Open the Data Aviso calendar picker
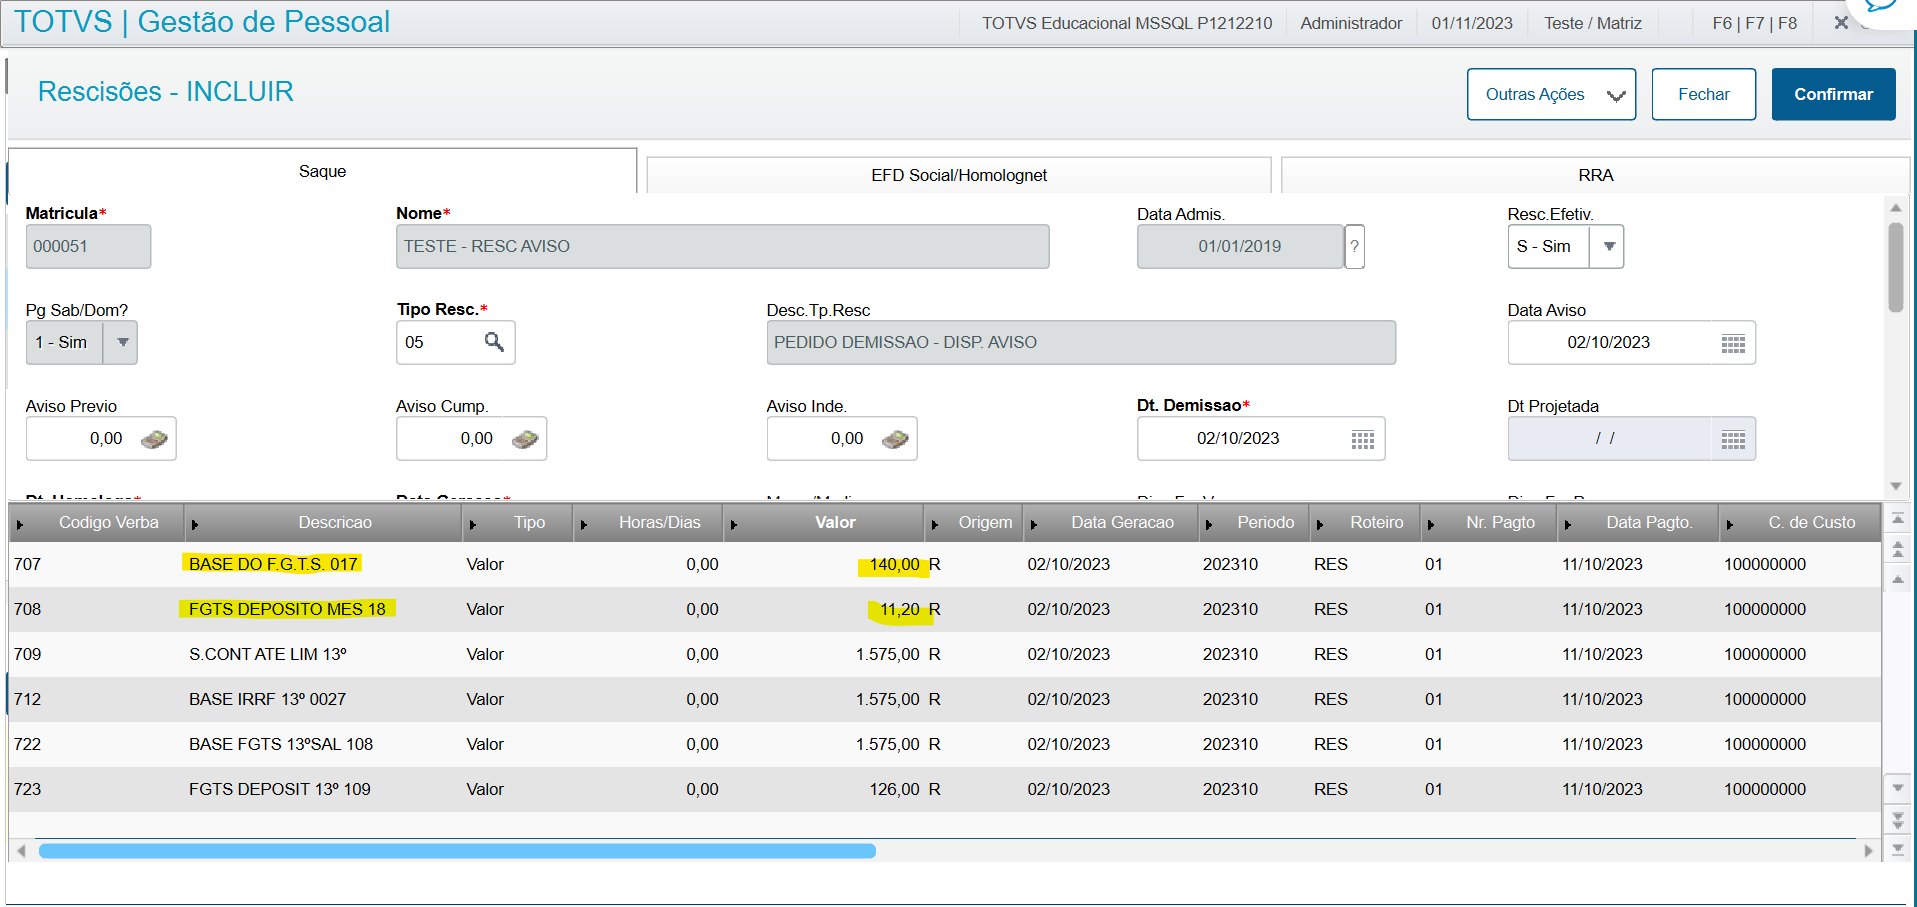Viewport: 1917px width, 907px height. tap(1733, 343)
